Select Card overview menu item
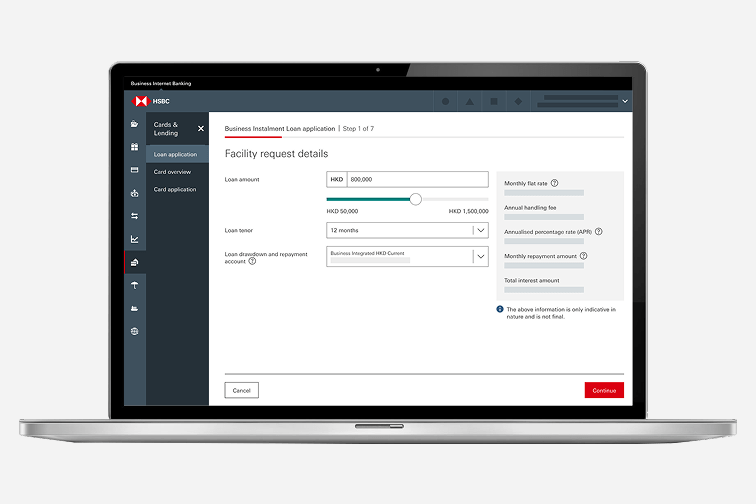The image size is (756, 504). [x=172, y=172]
